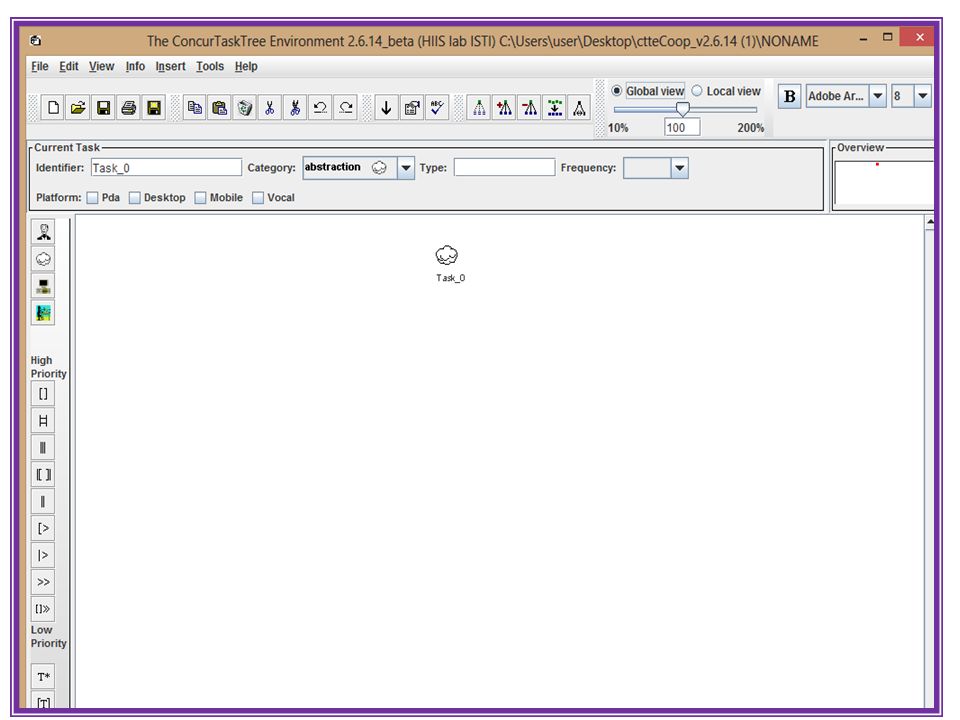The width and height of the screenshot is (960, 720).
Task: Delete using the recycle bin icon
Action: tap(245, 108)
